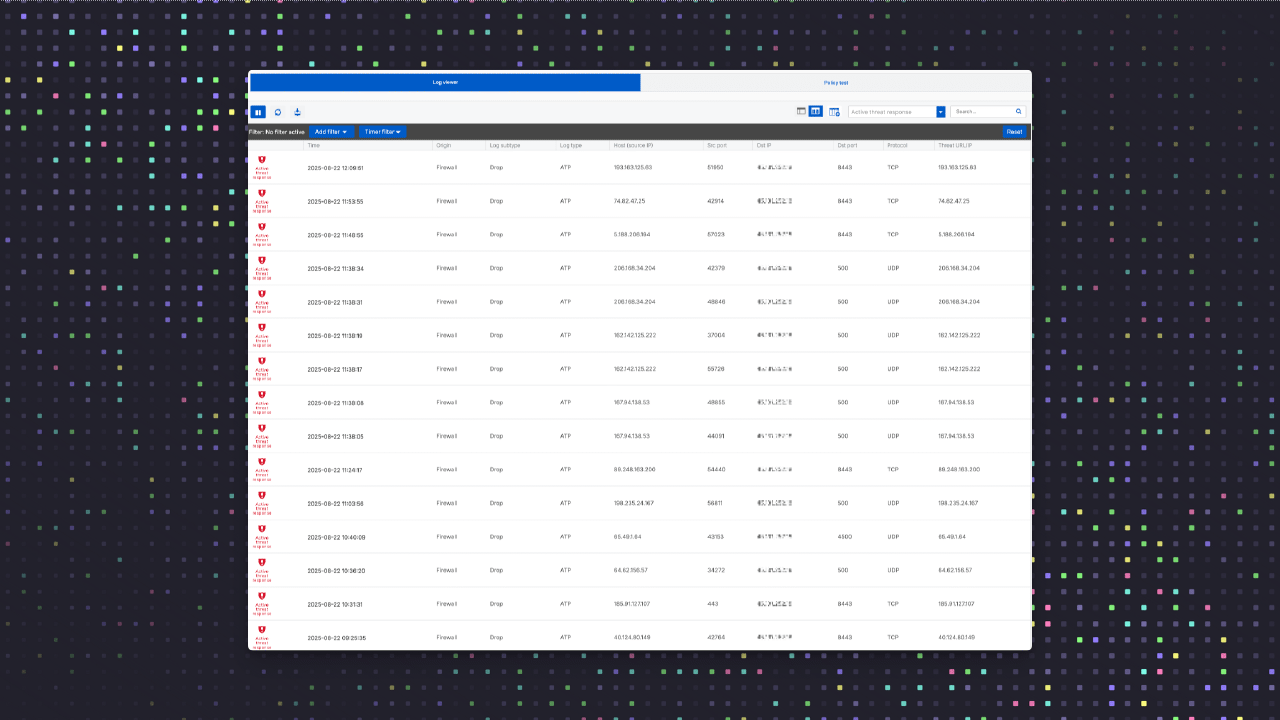Click ATP log type in the 09:25:35 row
Viewport: 1280px width, 720px height.
pyautogui.click(x=565, y=638)
